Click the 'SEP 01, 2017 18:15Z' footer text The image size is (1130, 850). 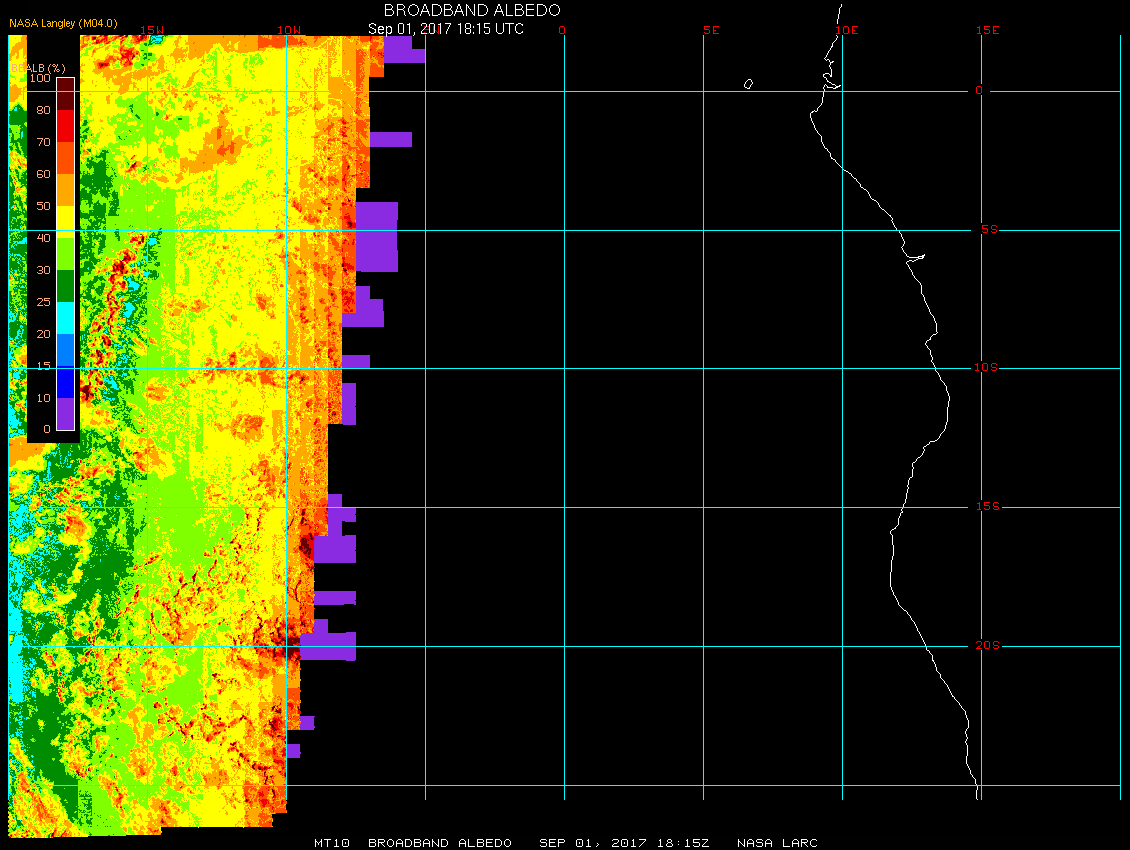click(624, 843)
